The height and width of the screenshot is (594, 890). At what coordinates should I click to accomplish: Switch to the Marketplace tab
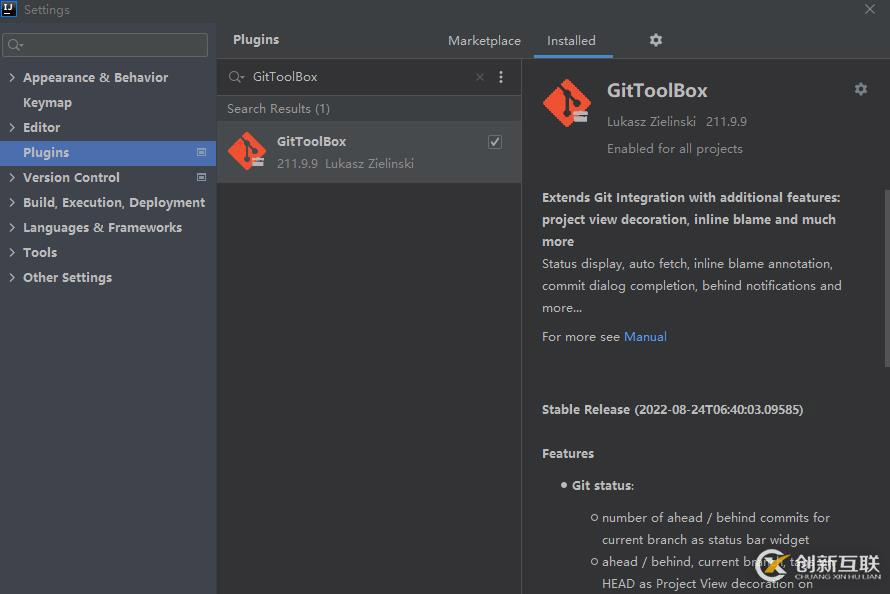484,41
